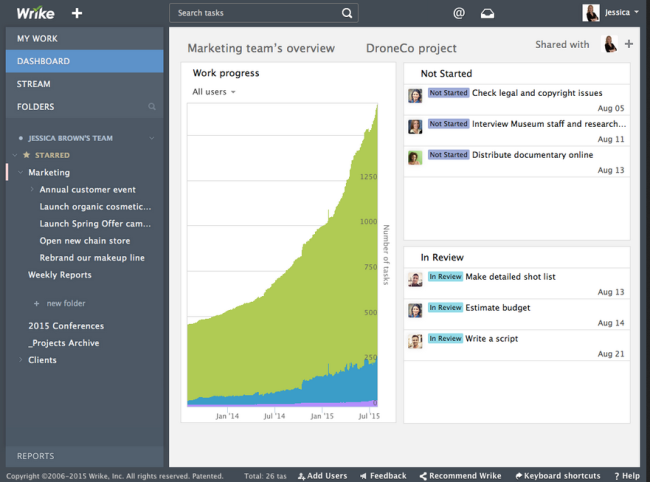Image resolution: width=650 pixels, height=482 pixels.
Task: Click the star icon beside Starred
Action: [27, 155]
